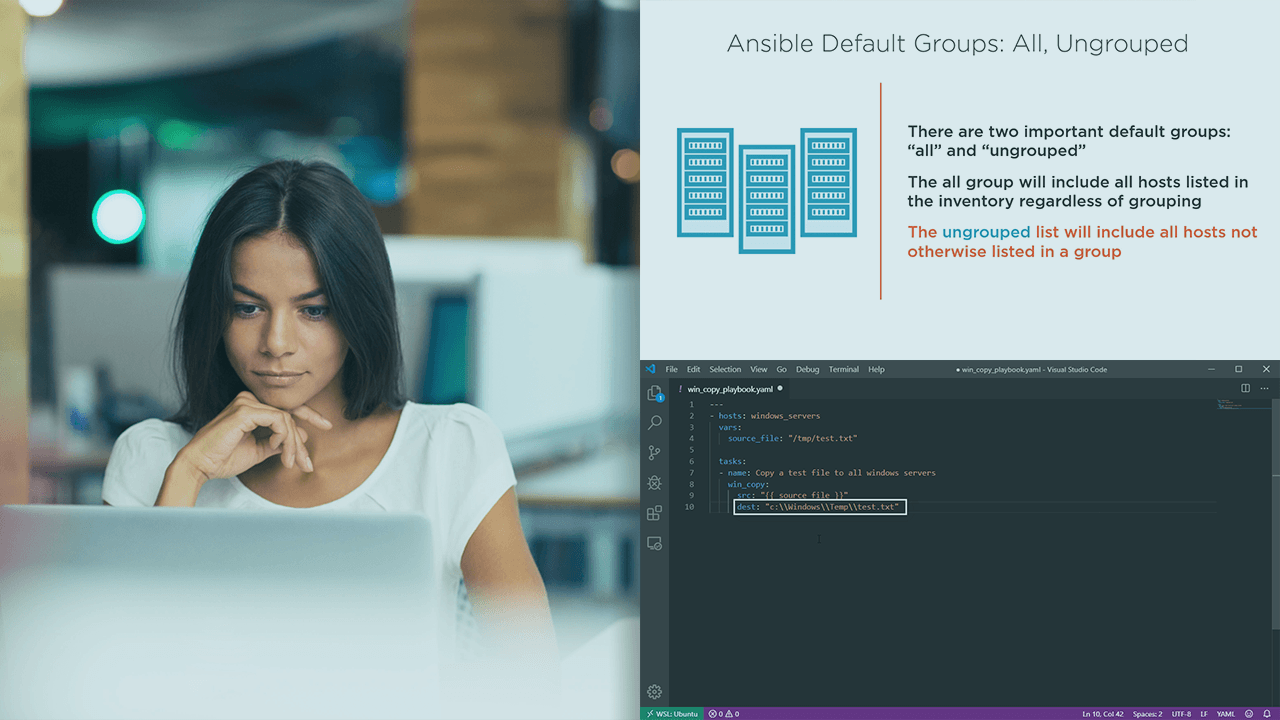Click the Spaces: 2 indentation setting
This screenshot has width=1280, height=720.
coord(1146,713)
